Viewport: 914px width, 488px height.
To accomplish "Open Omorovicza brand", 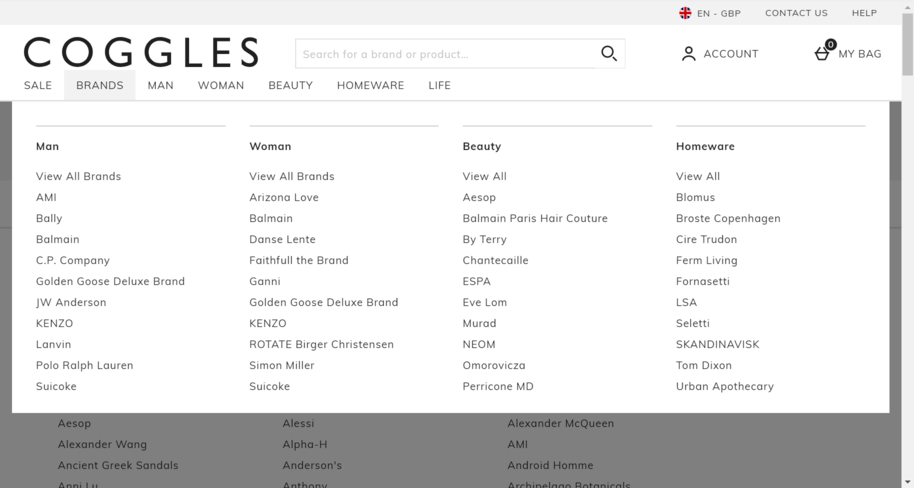I will coord(494,365).
